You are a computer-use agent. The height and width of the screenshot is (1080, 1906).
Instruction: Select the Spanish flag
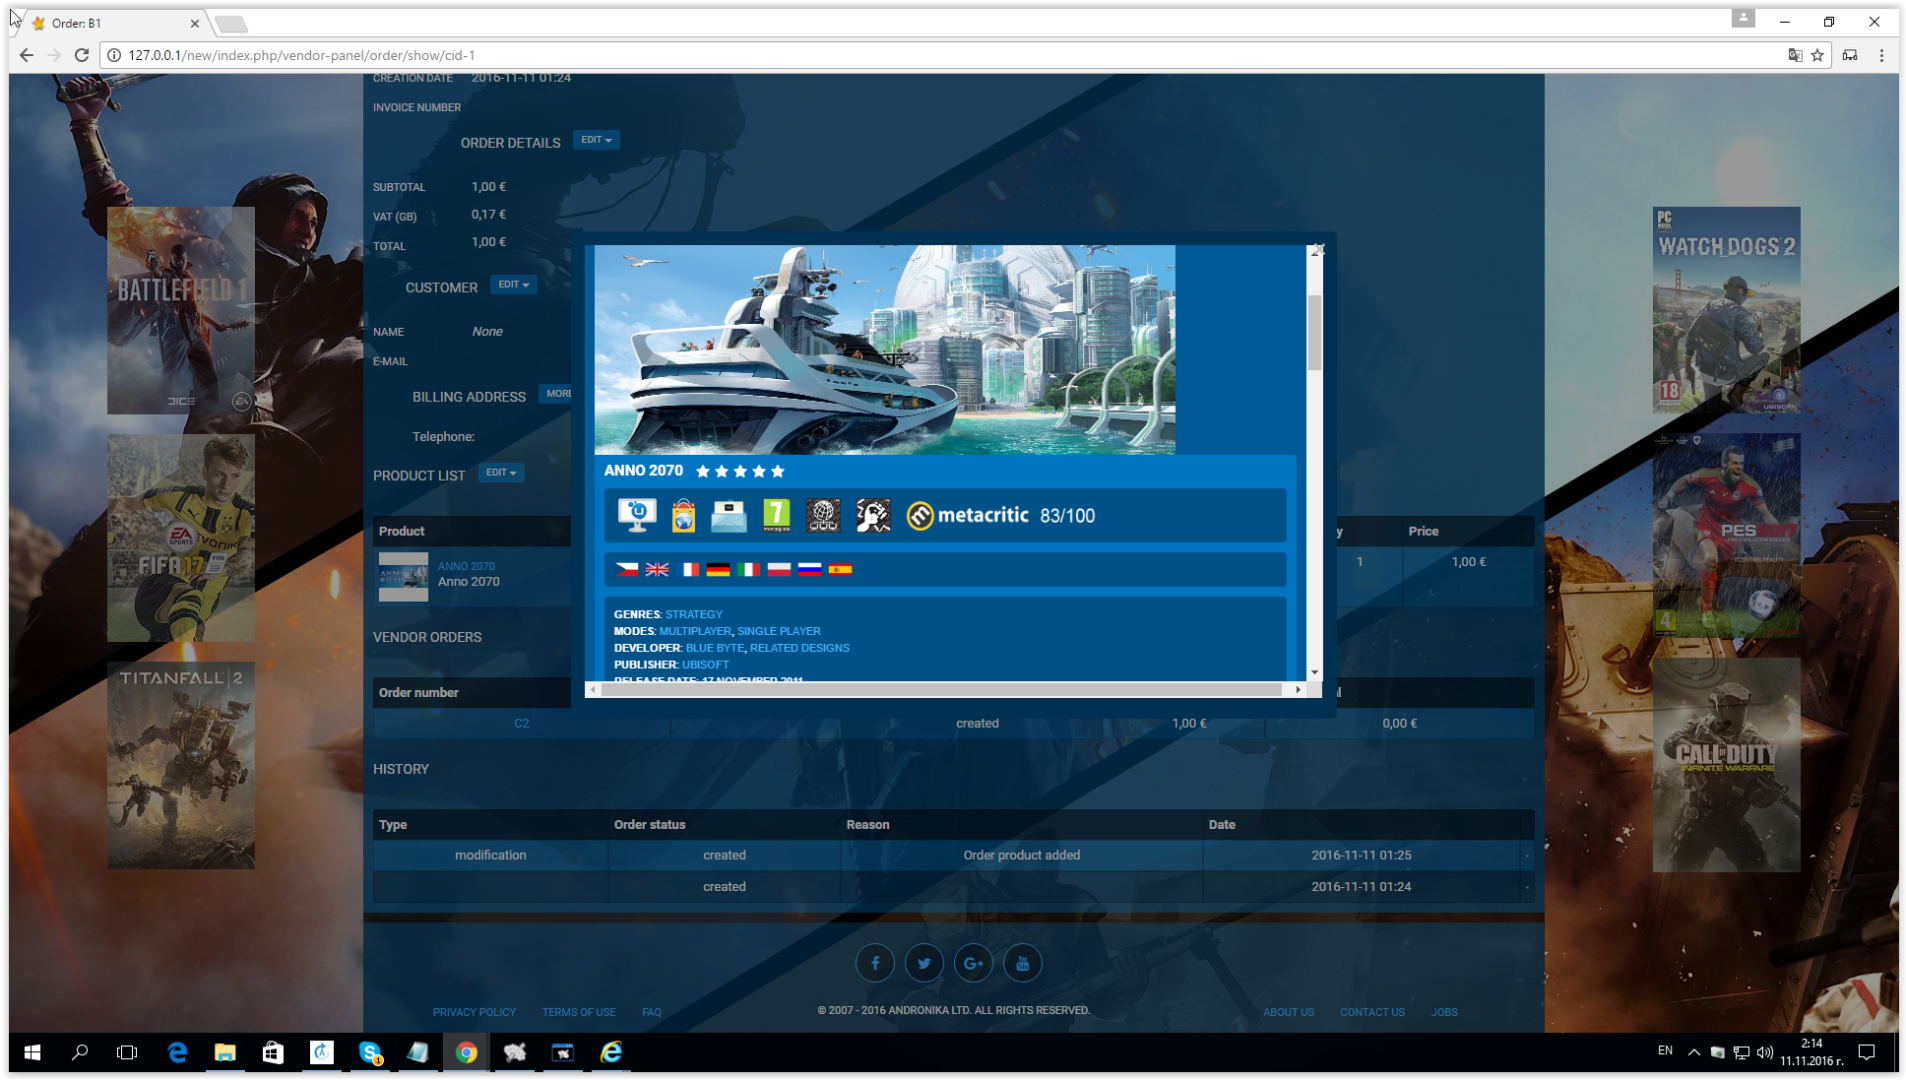pos(840,569)
